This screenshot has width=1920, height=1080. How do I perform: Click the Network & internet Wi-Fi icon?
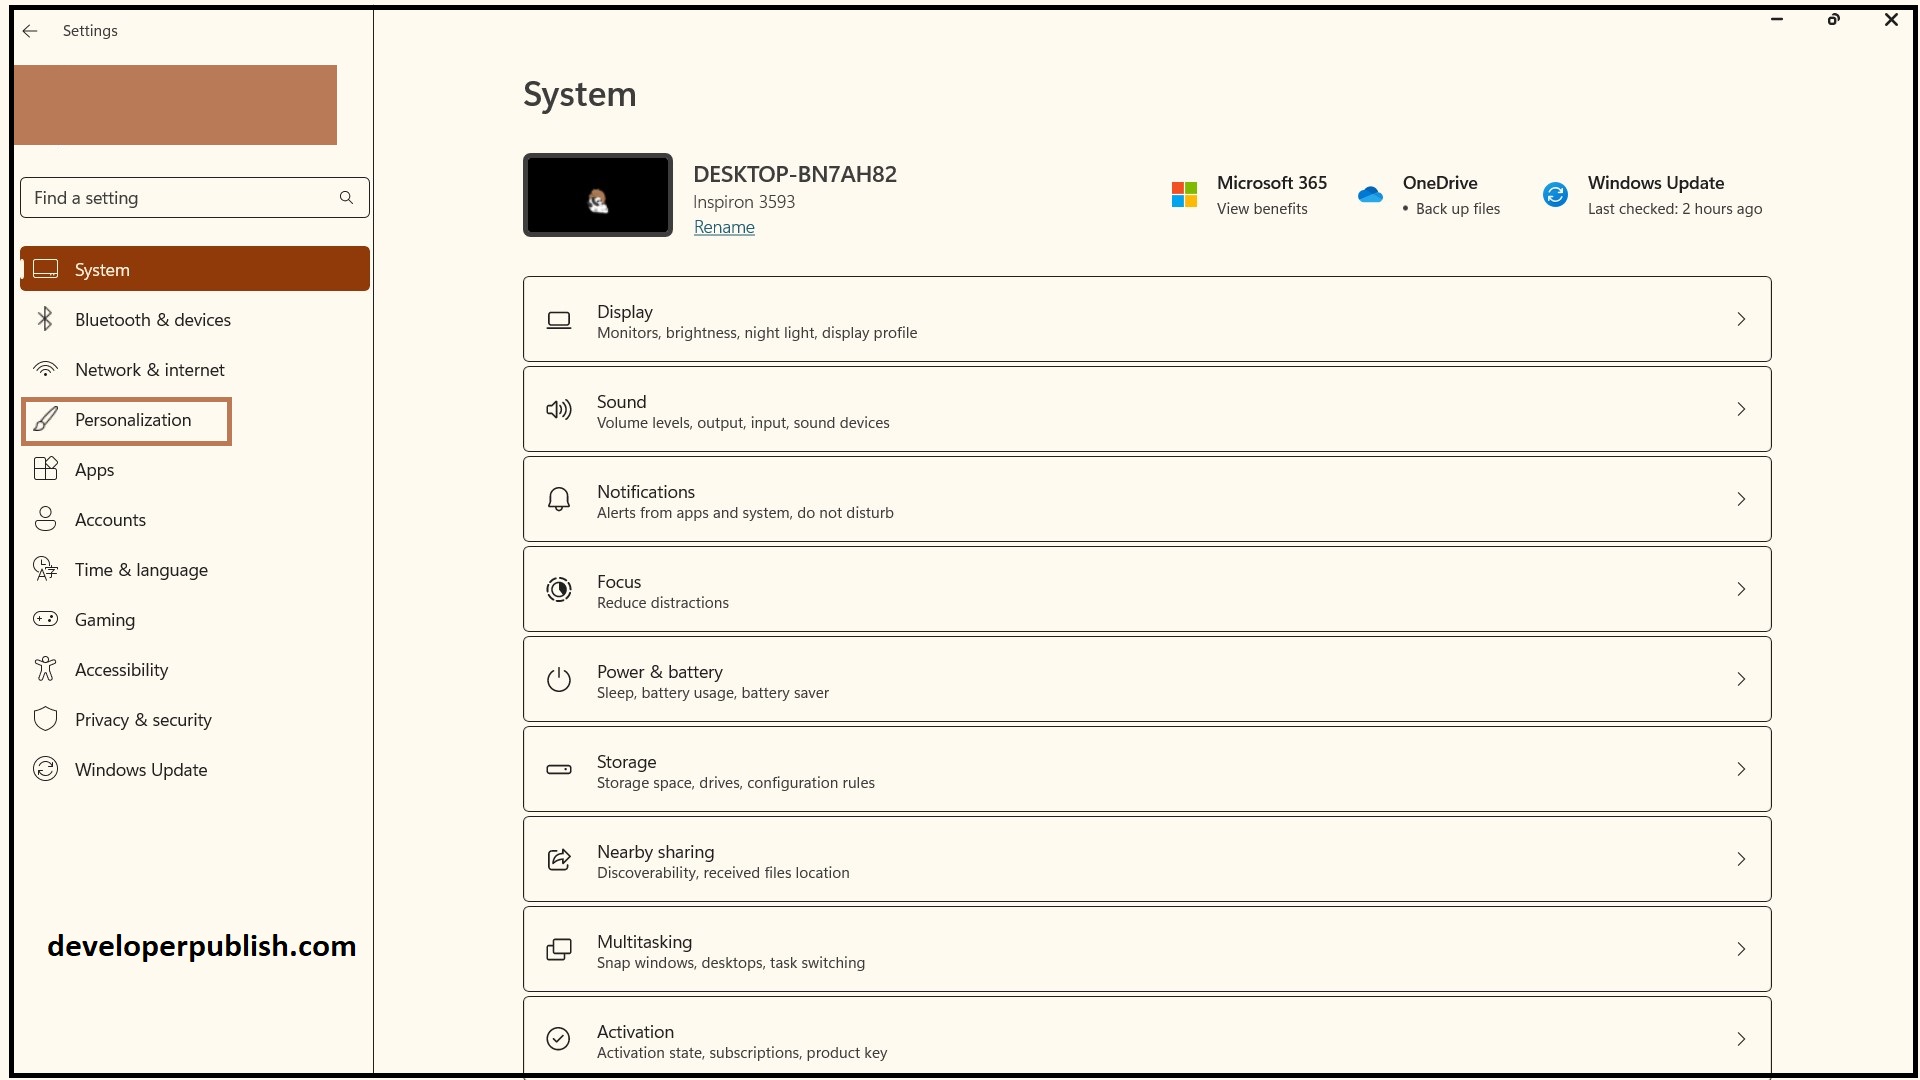click(45, 369)
